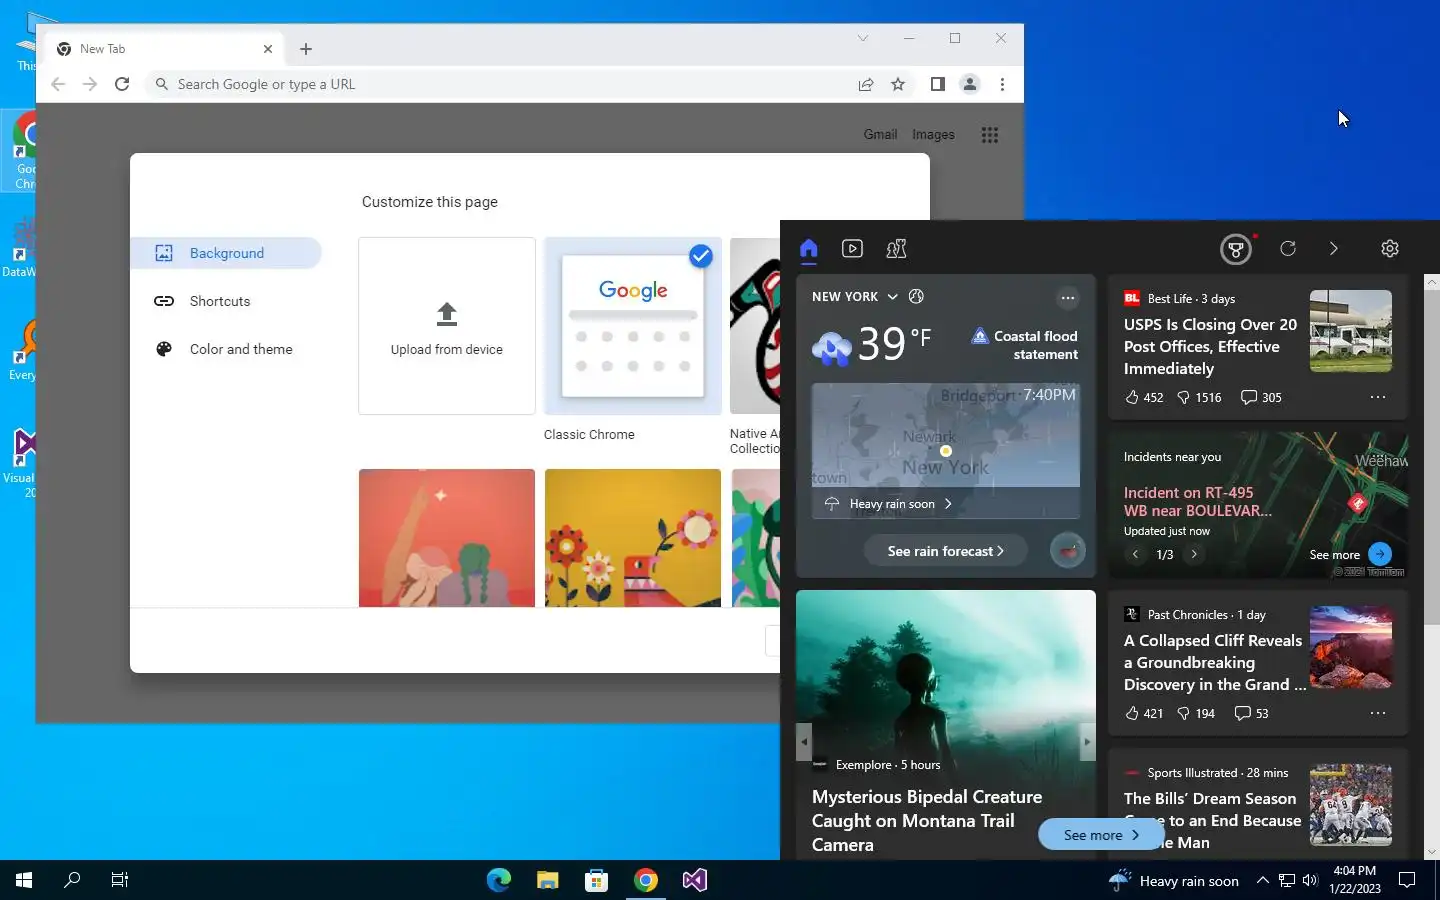Open the widgets Sports tab icon
Image resolution: width=1440 pixels, height=900 pixels.
point(896,249)
